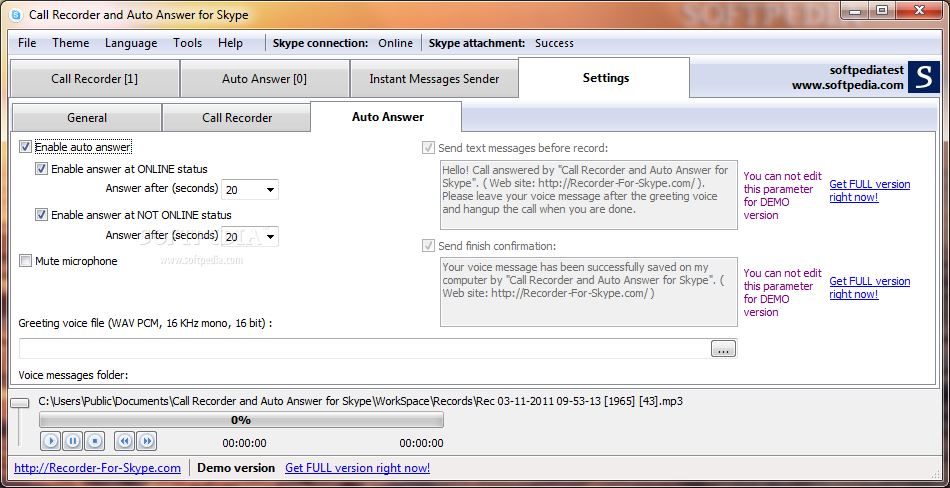Click the playback progress bar

coord(241,419)
